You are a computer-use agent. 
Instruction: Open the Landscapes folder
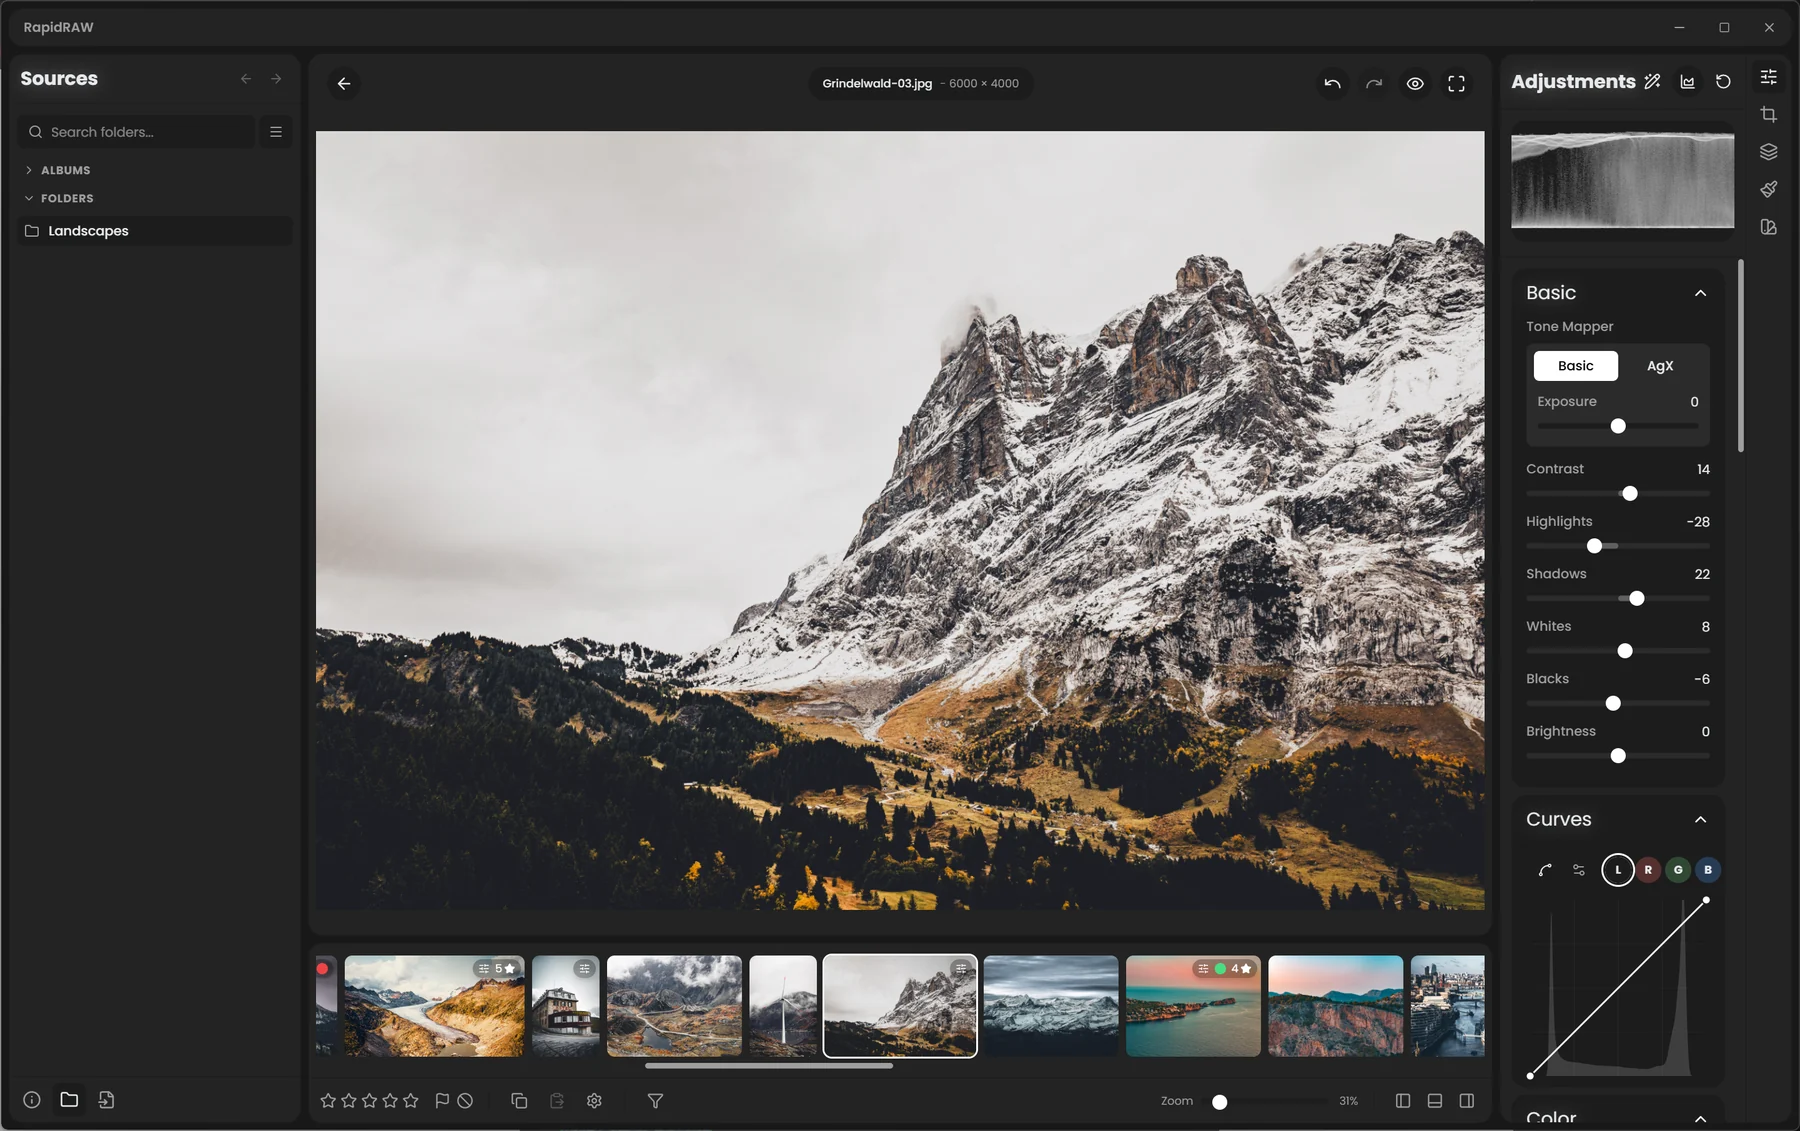(155, 231)
